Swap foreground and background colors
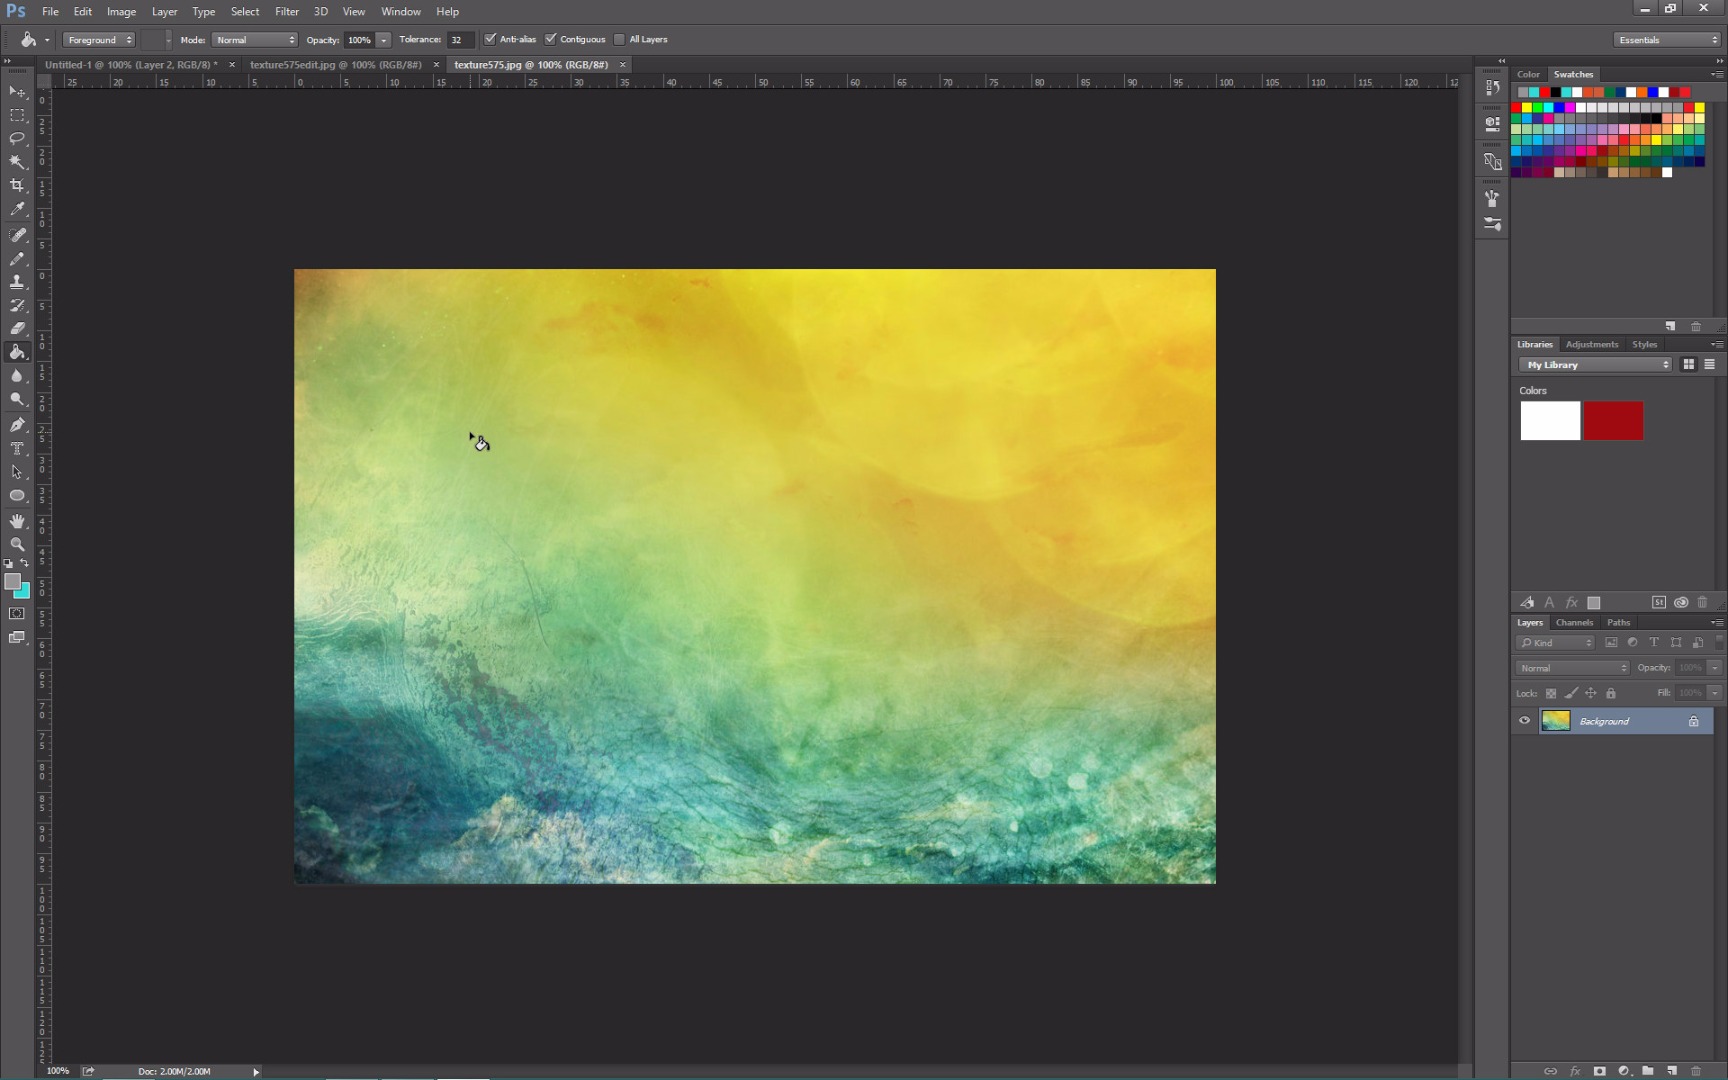Image resolution: width=1728 pixels, height=1080 pixels. [25, 564]
